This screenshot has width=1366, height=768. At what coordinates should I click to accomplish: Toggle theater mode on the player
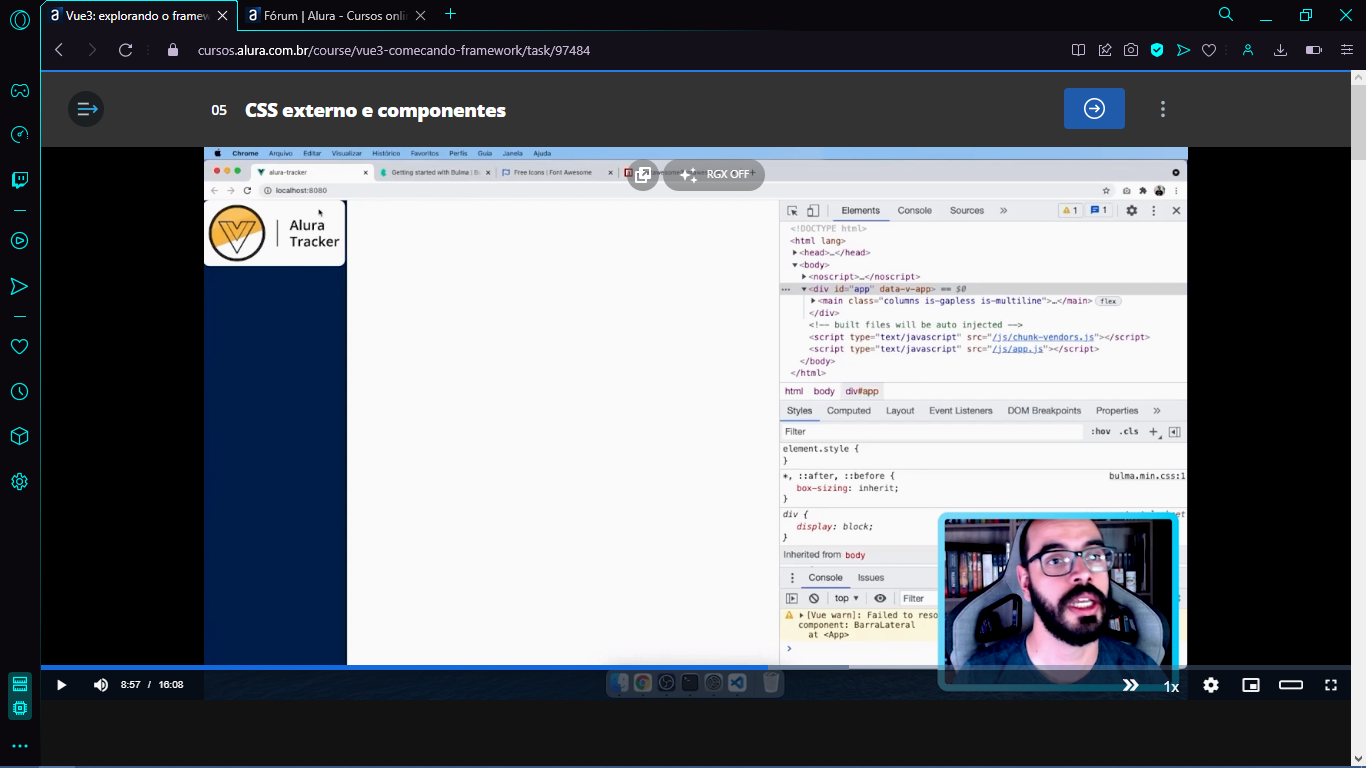tap(1291, 685)
